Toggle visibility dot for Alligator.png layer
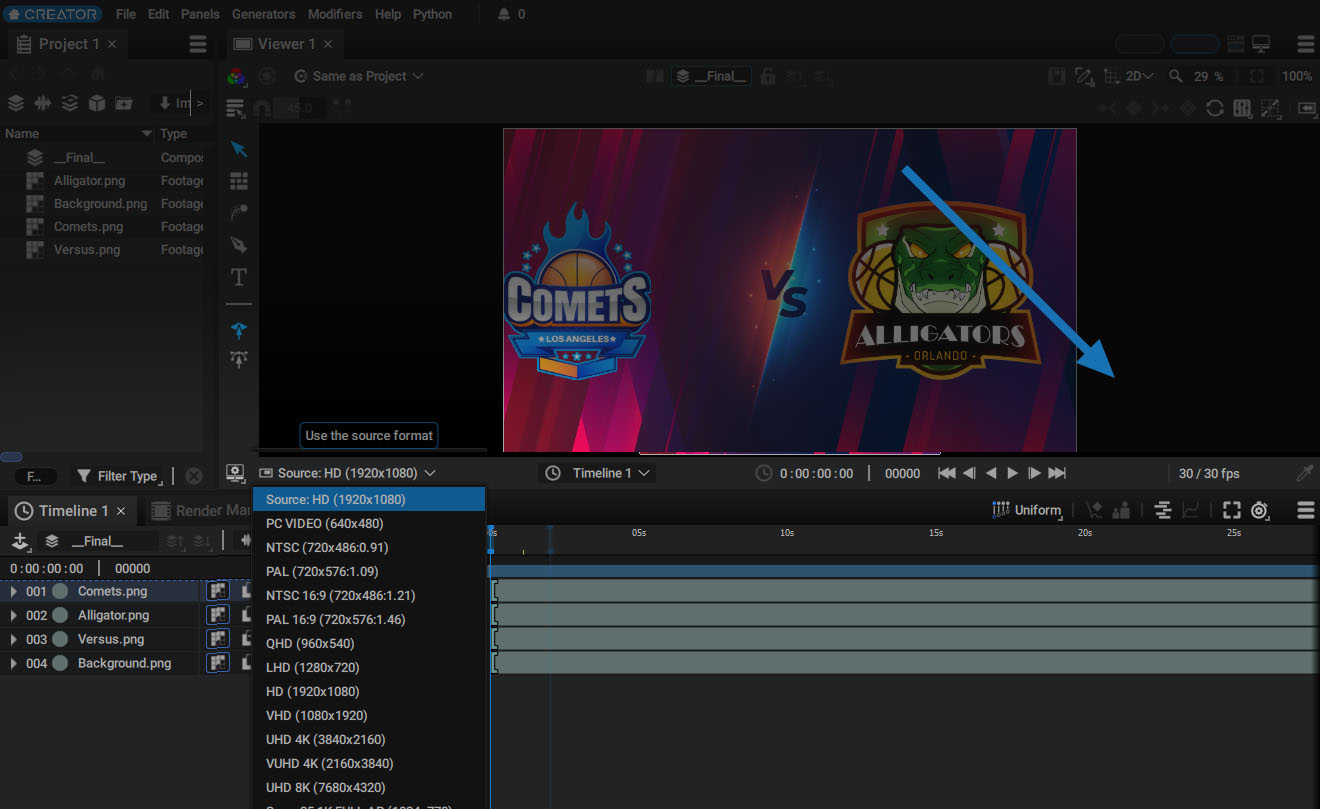This screenshot has width=1320, height=809. pos(60,615)
